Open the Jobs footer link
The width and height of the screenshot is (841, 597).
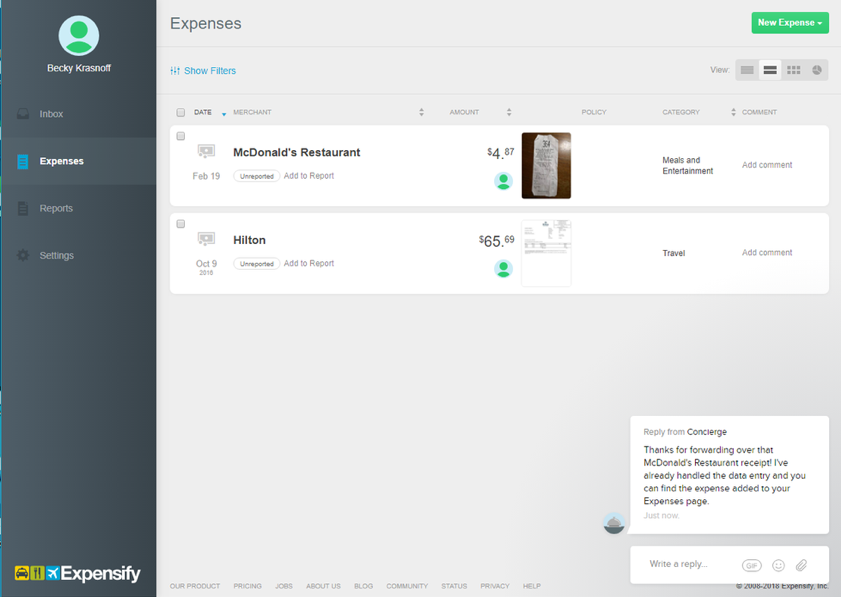pyautogui.click(x=284, y=586)
